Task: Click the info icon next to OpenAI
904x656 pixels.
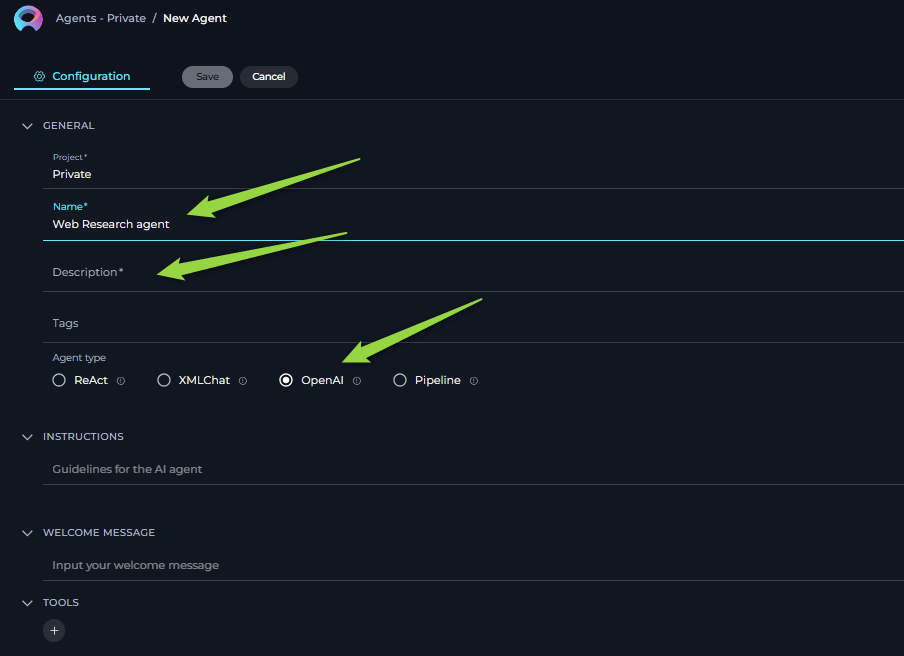Action: (357, 381)
